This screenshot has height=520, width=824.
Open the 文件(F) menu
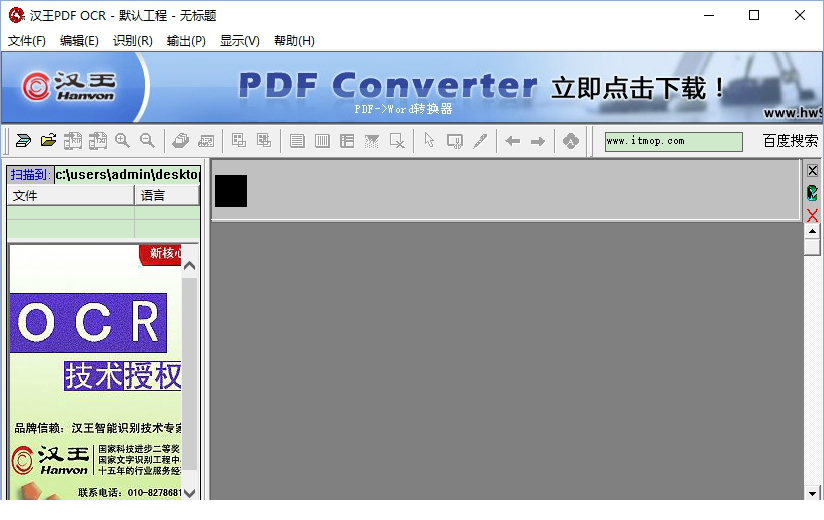click(27, 41)
